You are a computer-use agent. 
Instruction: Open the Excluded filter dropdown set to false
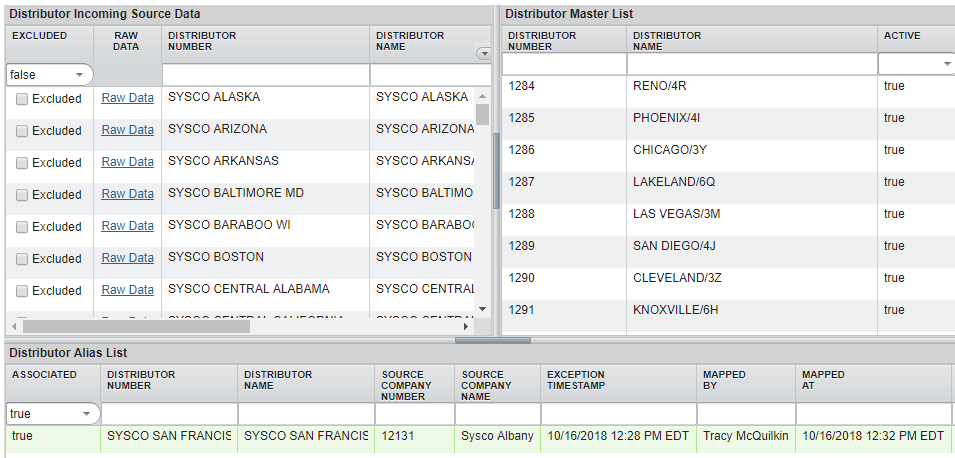[78, 75]
